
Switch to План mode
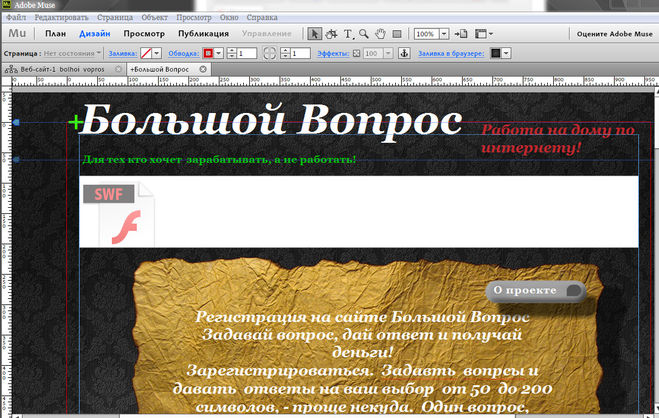point(55,34)
